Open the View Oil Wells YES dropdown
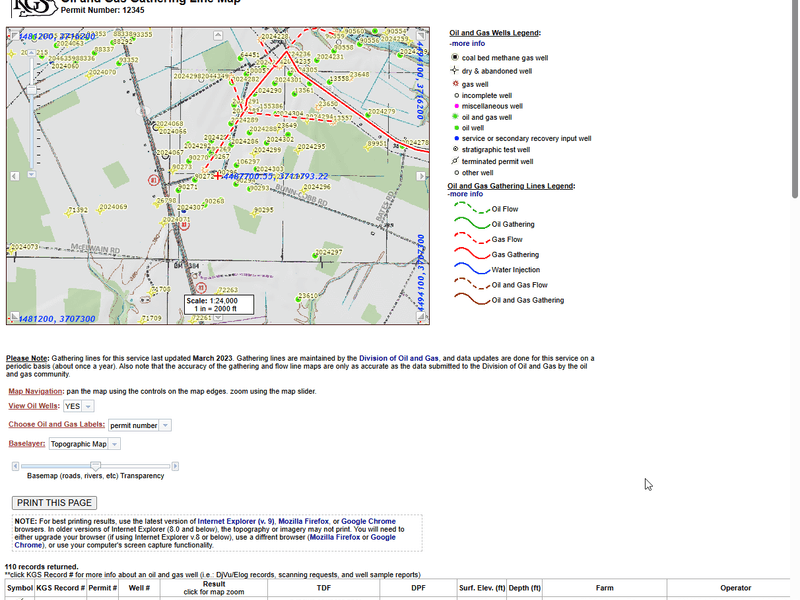The image size is (800, 600). [x=79, y=406]
